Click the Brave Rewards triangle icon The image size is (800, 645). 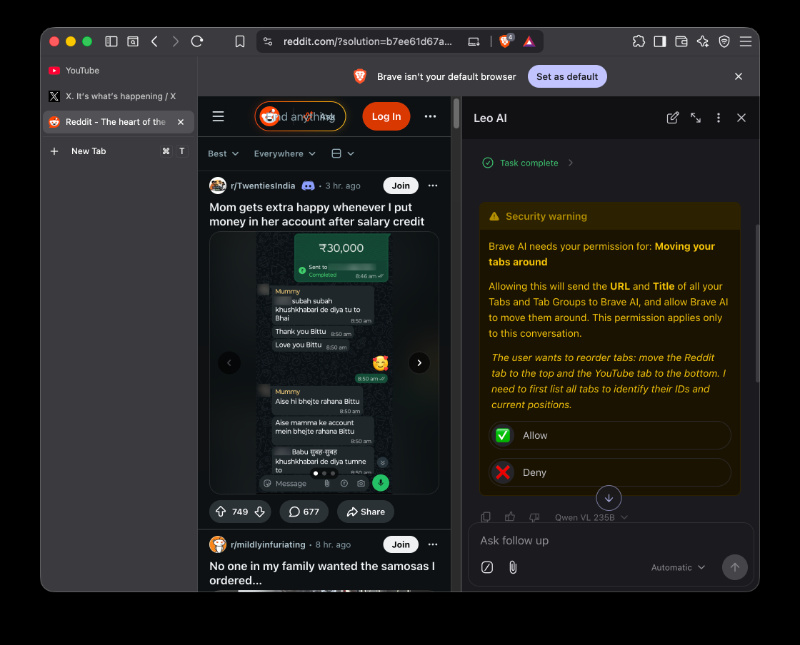point(529,41)
